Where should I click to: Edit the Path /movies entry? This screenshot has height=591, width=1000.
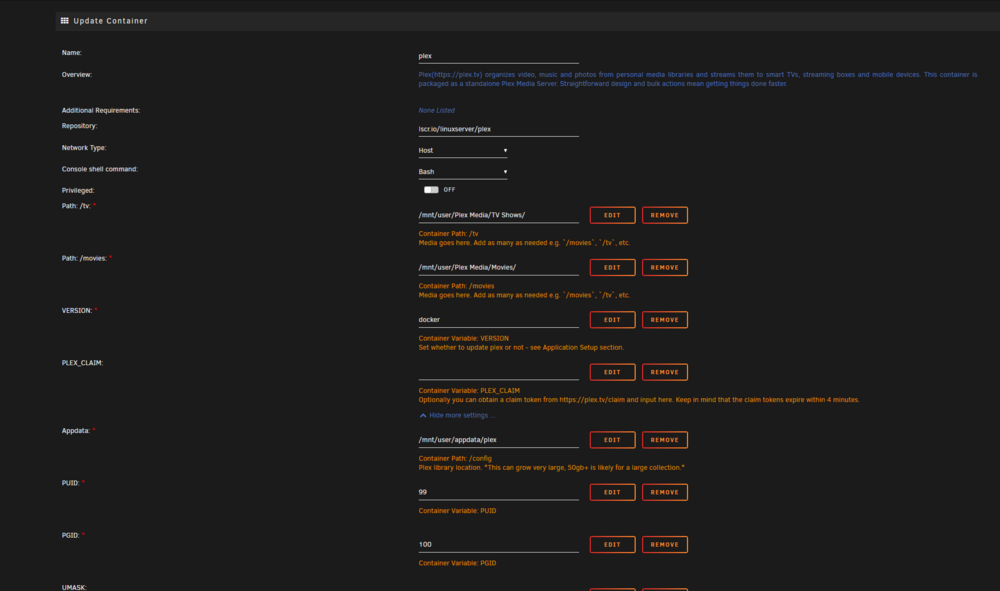(612, 267)
